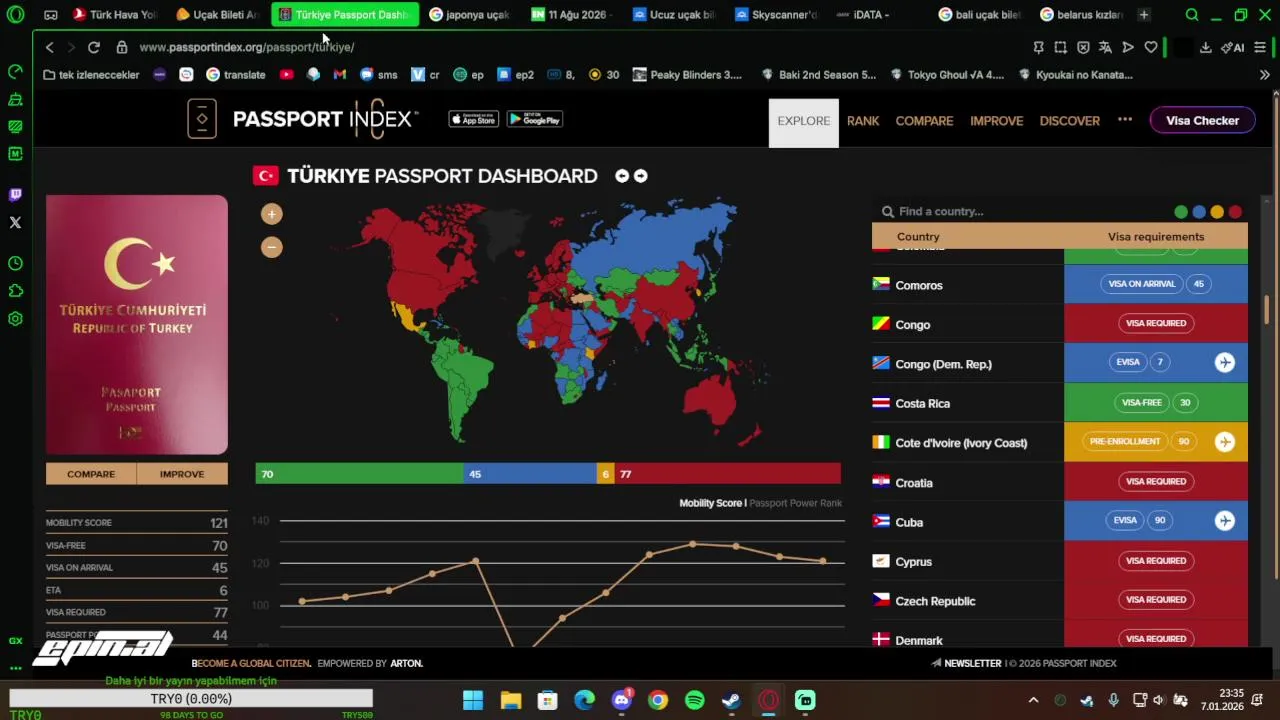Screen dimensions: 1280x720
Task: Open the Peaky Blinders bookmark
Action: [687, 75]
